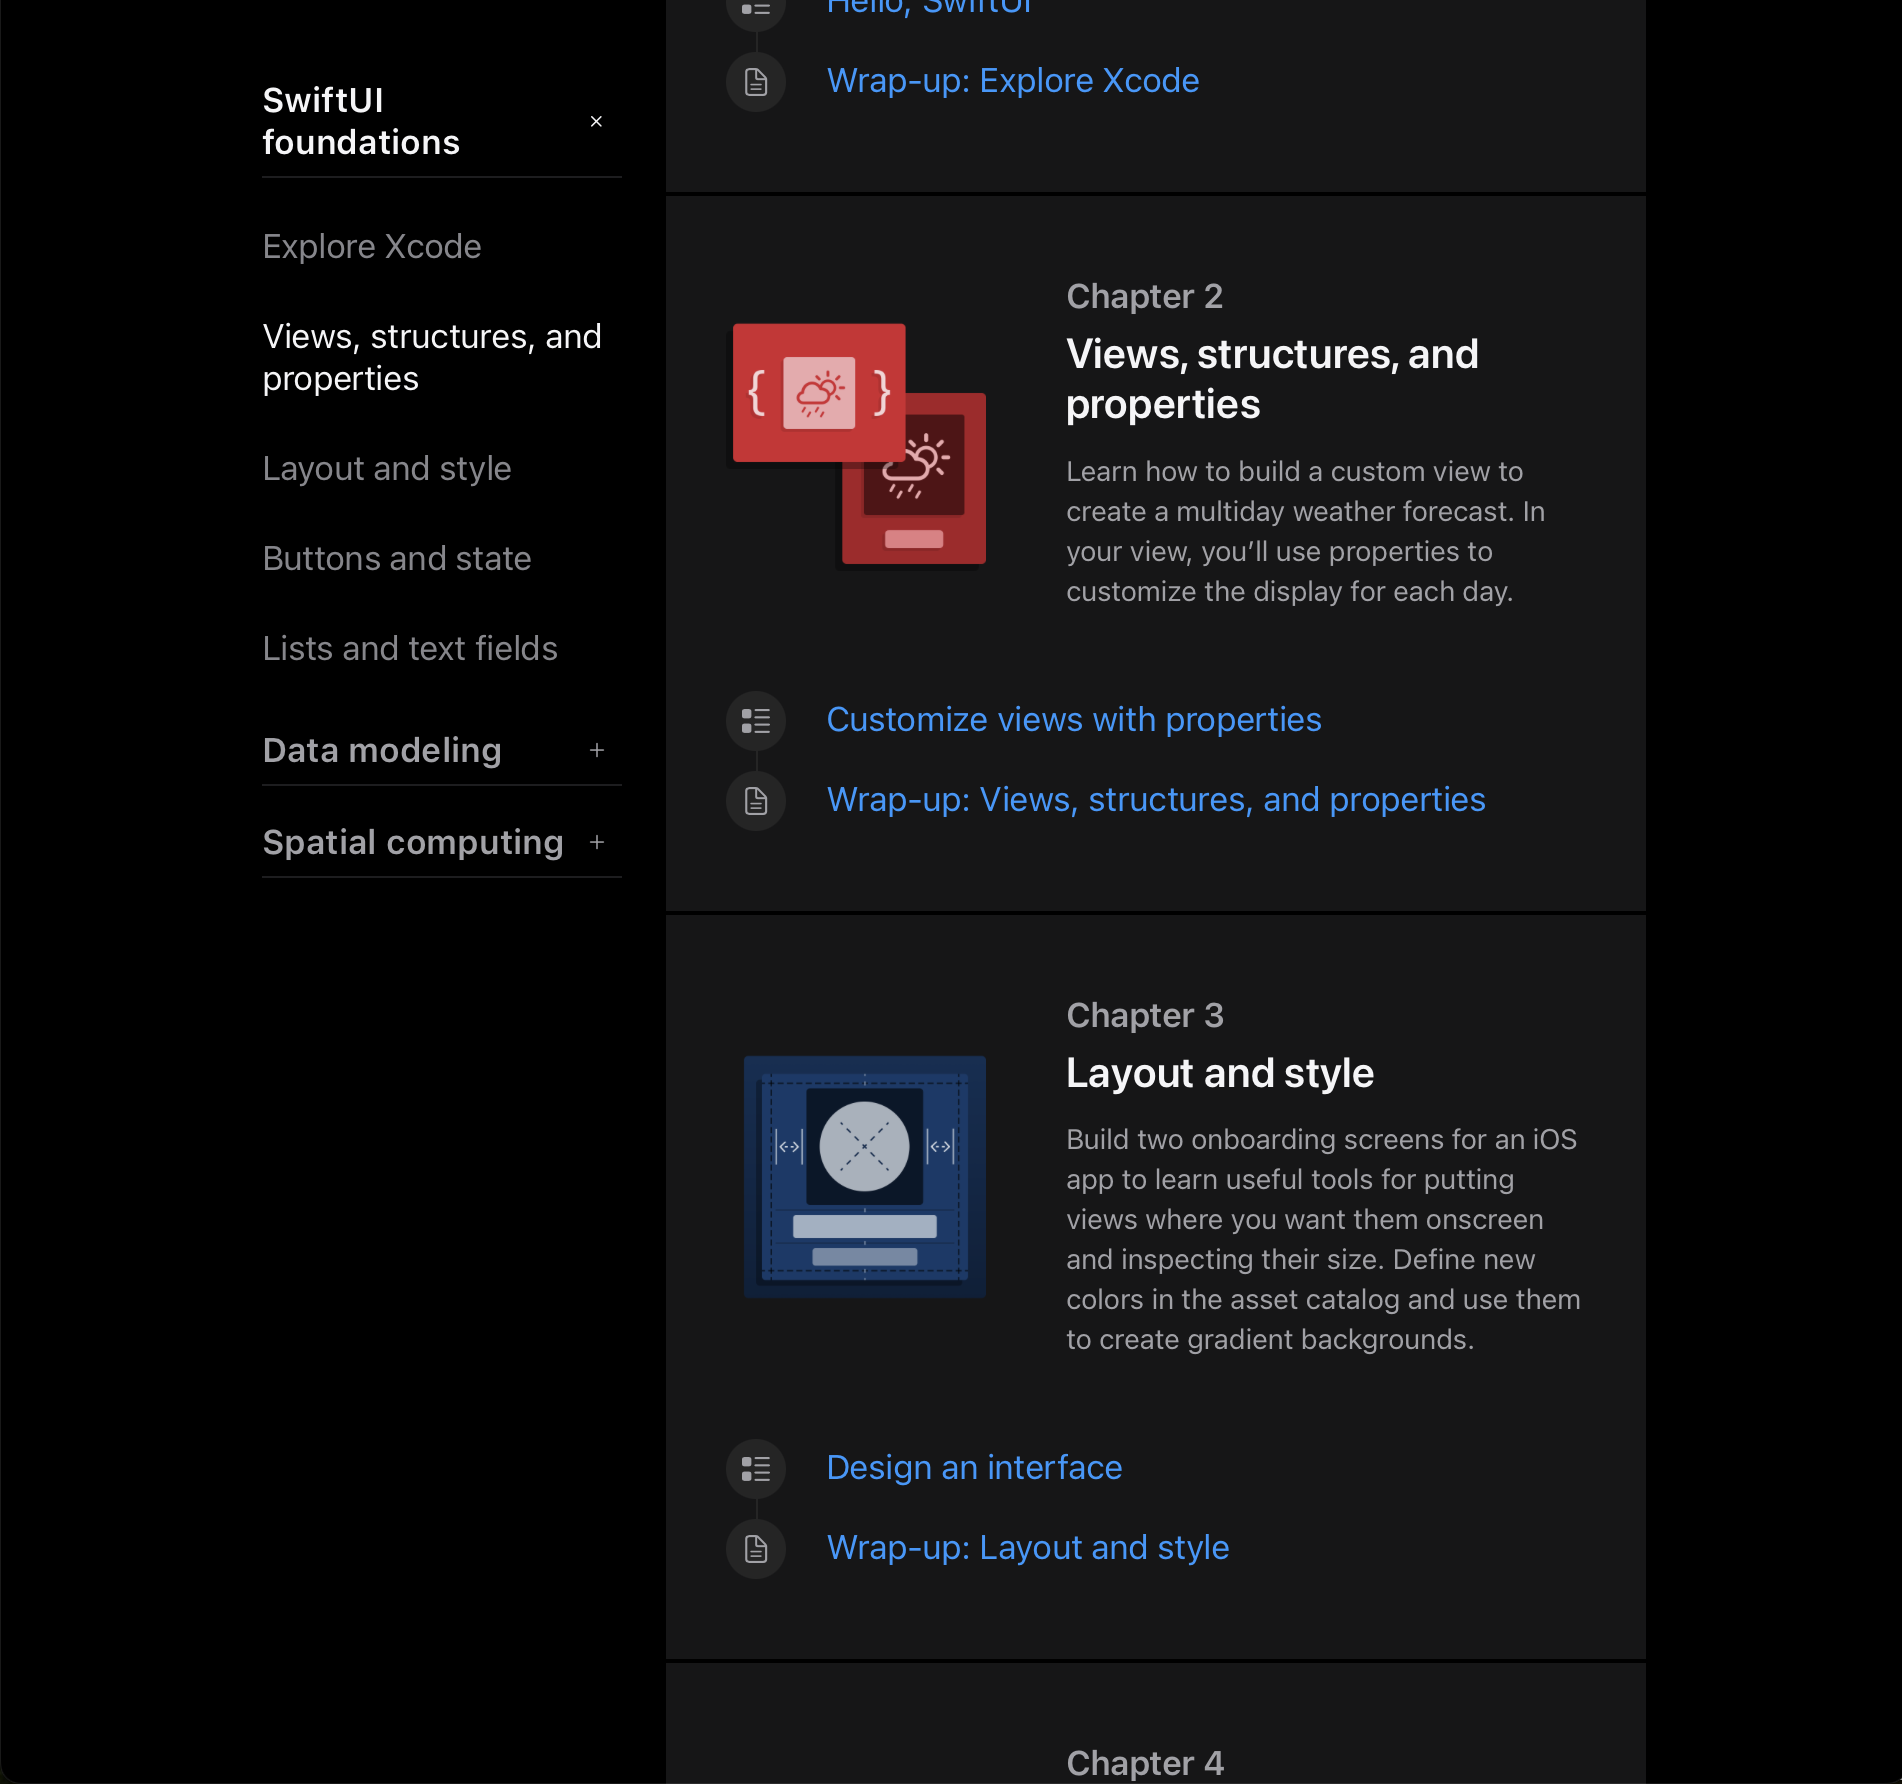Select Views, structures, and properties sidebar item
1902x1784 pixels.
(432, 357)
